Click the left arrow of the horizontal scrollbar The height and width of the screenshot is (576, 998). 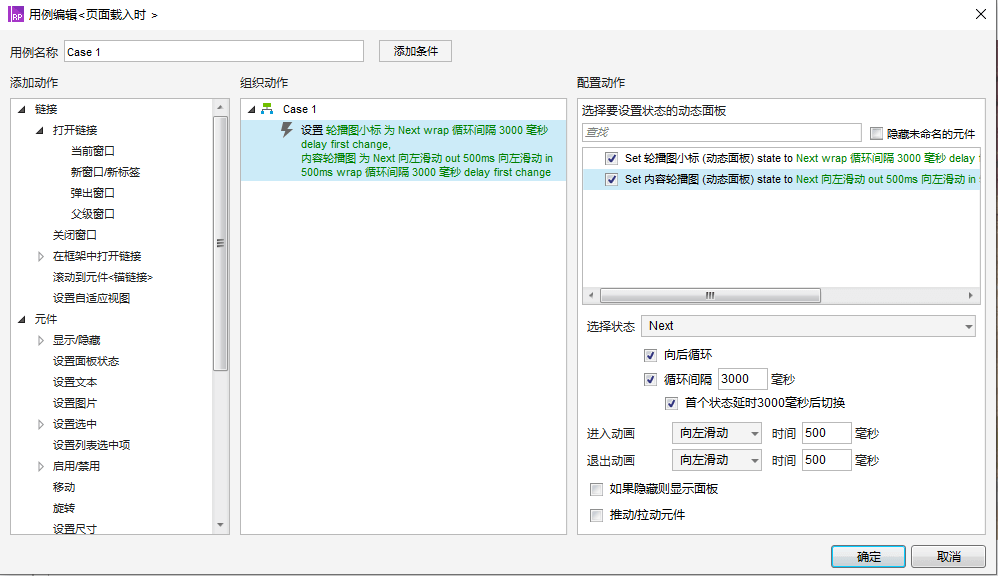pyautogui.click(x=591, y=296)
